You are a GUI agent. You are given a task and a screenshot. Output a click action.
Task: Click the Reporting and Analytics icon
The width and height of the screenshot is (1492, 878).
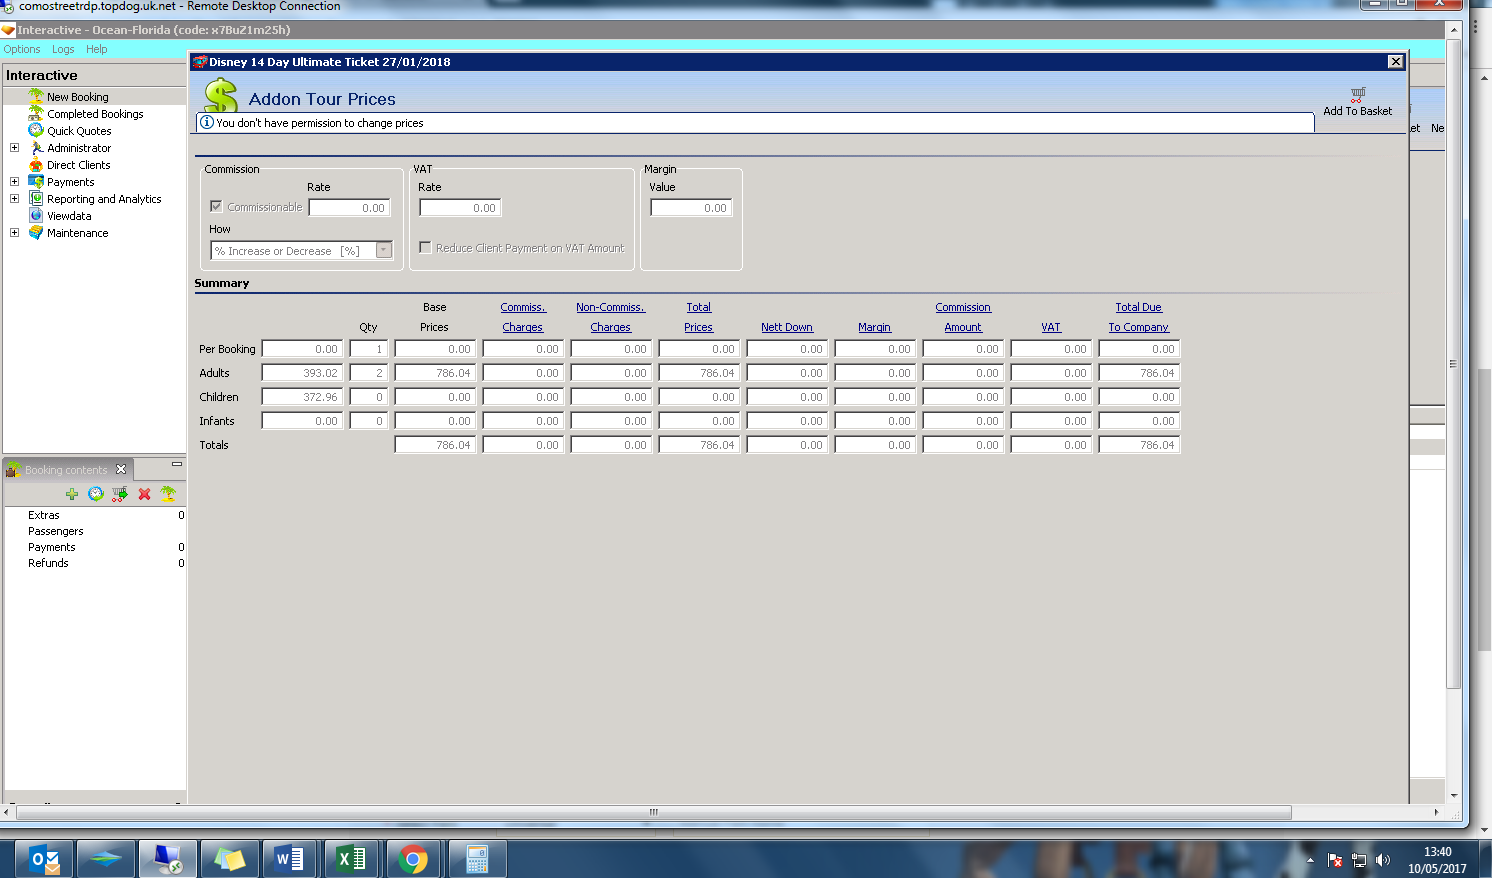click(36, 198)
